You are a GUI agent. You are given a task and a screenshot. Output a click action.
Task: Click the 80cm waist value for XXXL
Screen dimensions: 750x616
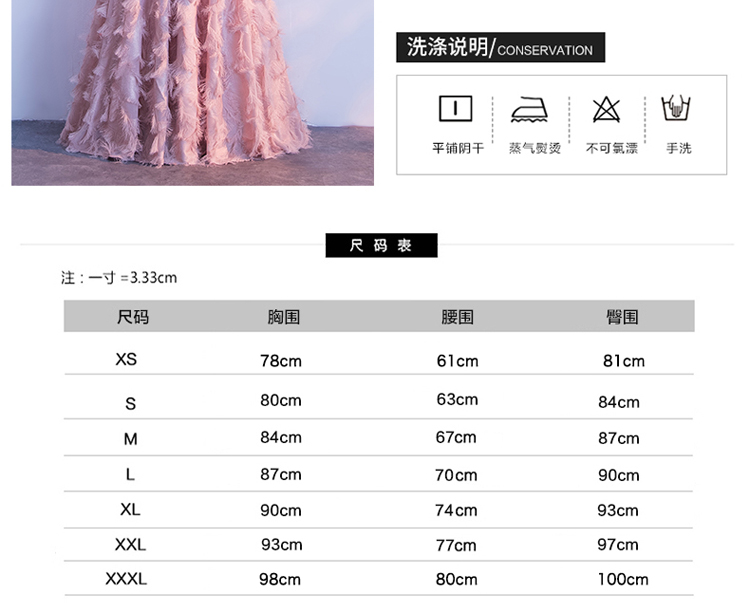pyautogui.click(x=456, y=580)
